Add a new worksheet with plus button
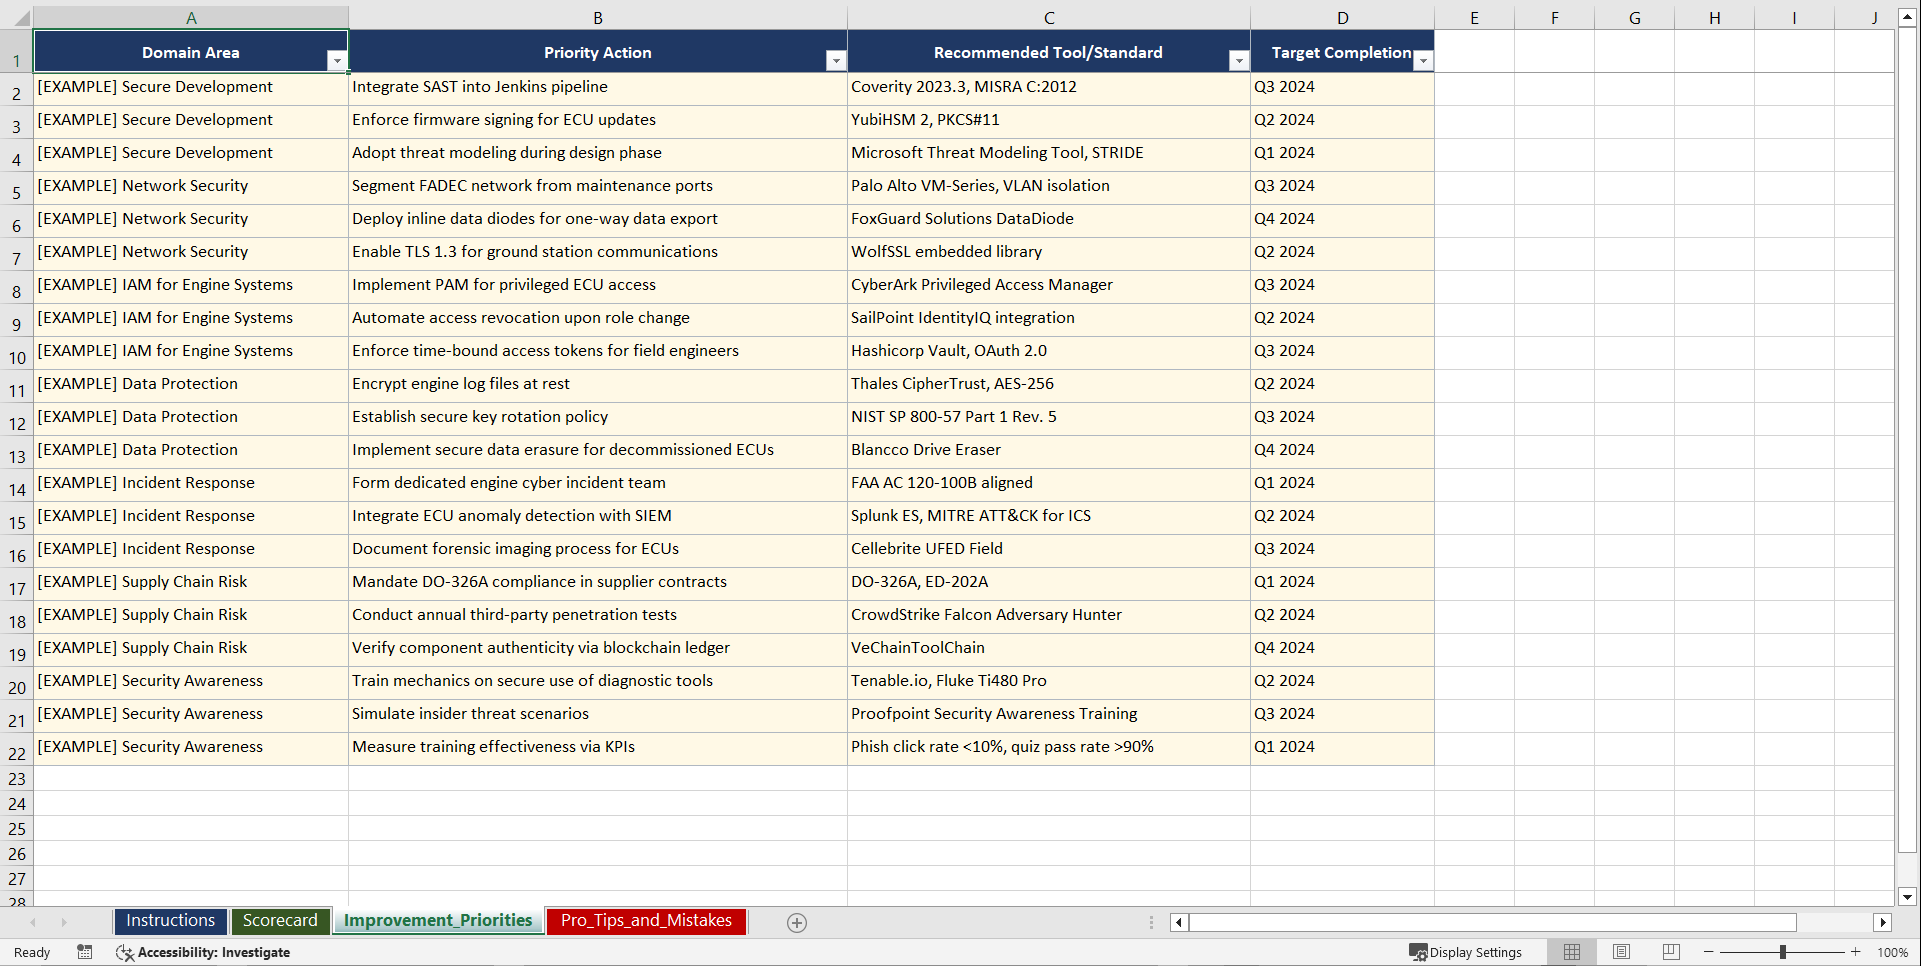Screen dimensions: 1921x966 (797, 922)
